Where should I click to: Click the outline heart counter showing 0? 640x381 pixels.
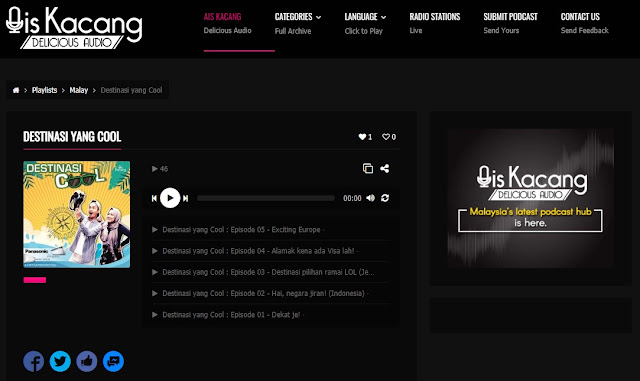pos(389,137)
